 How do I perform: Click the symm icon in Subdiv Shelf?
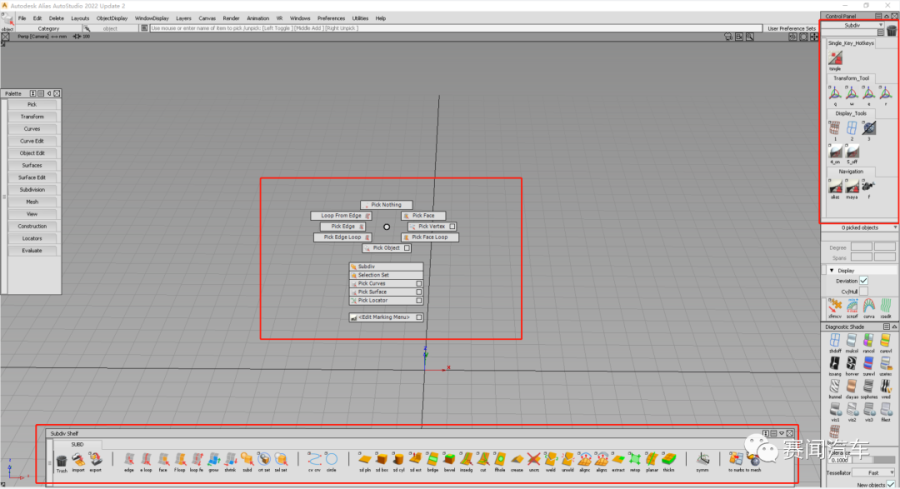click(x=703, y=460)
